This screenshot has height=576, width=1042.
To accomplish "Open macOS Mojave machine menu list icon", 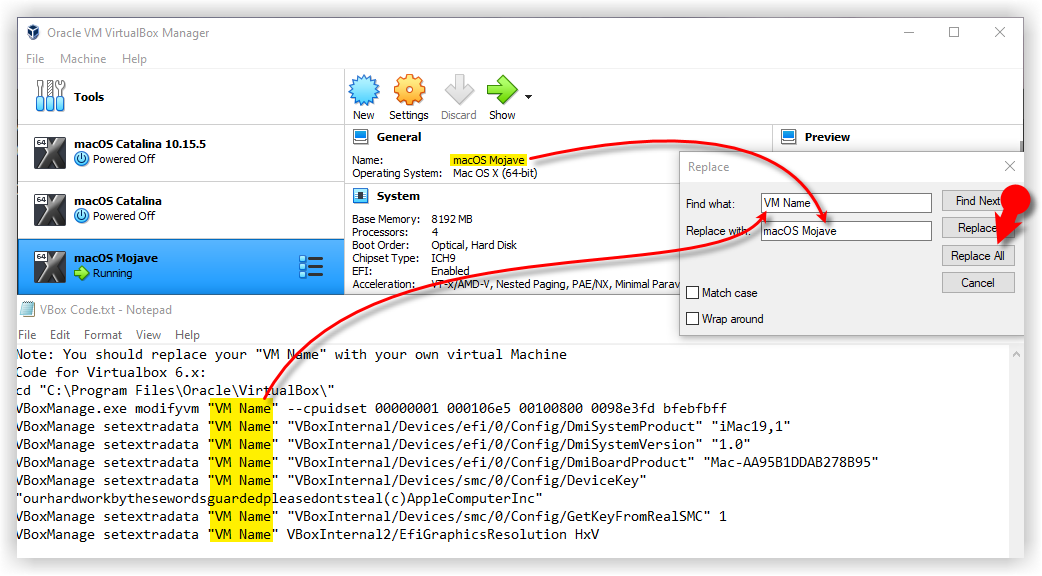I will coord(311,266).
